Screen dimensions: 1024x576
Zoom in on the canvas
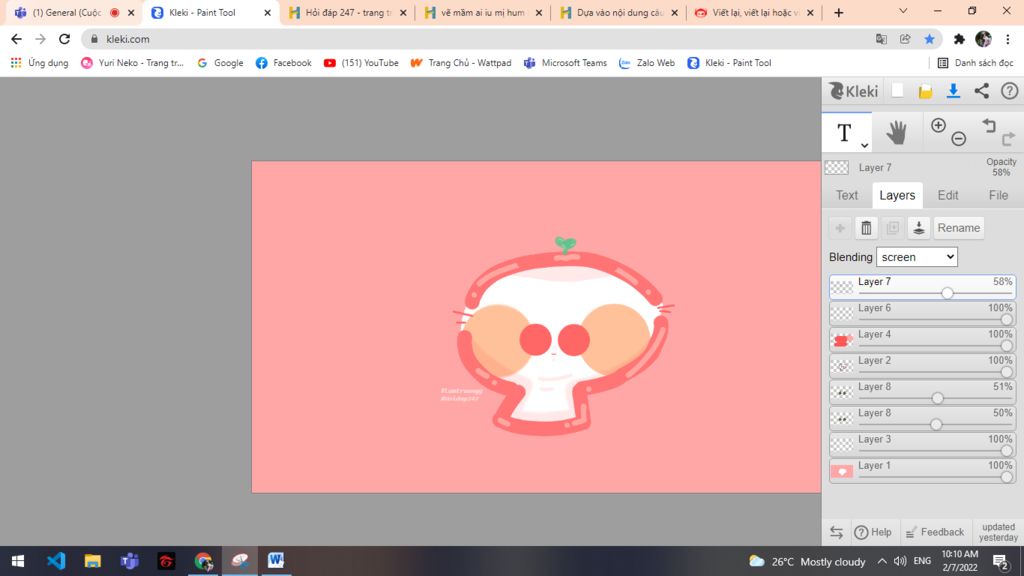pos(938,125)
